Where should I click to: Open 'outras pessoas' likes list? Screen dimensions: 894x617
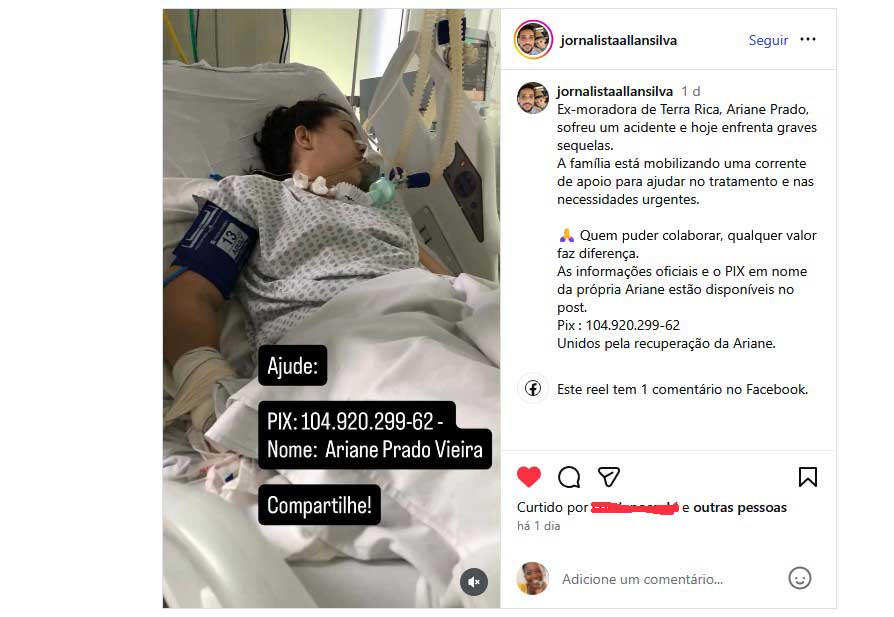pos(739,508)
